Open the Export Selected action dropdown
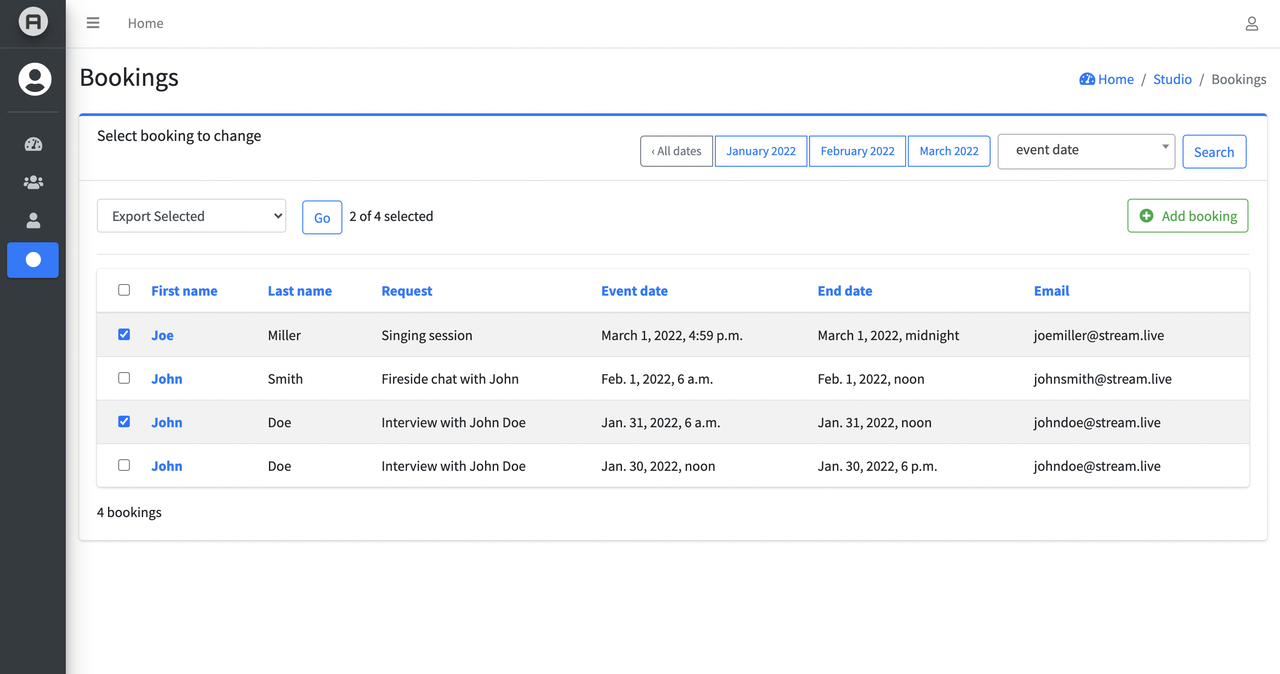This screenshot has width=1280, height=674. (x=191, y=216)
